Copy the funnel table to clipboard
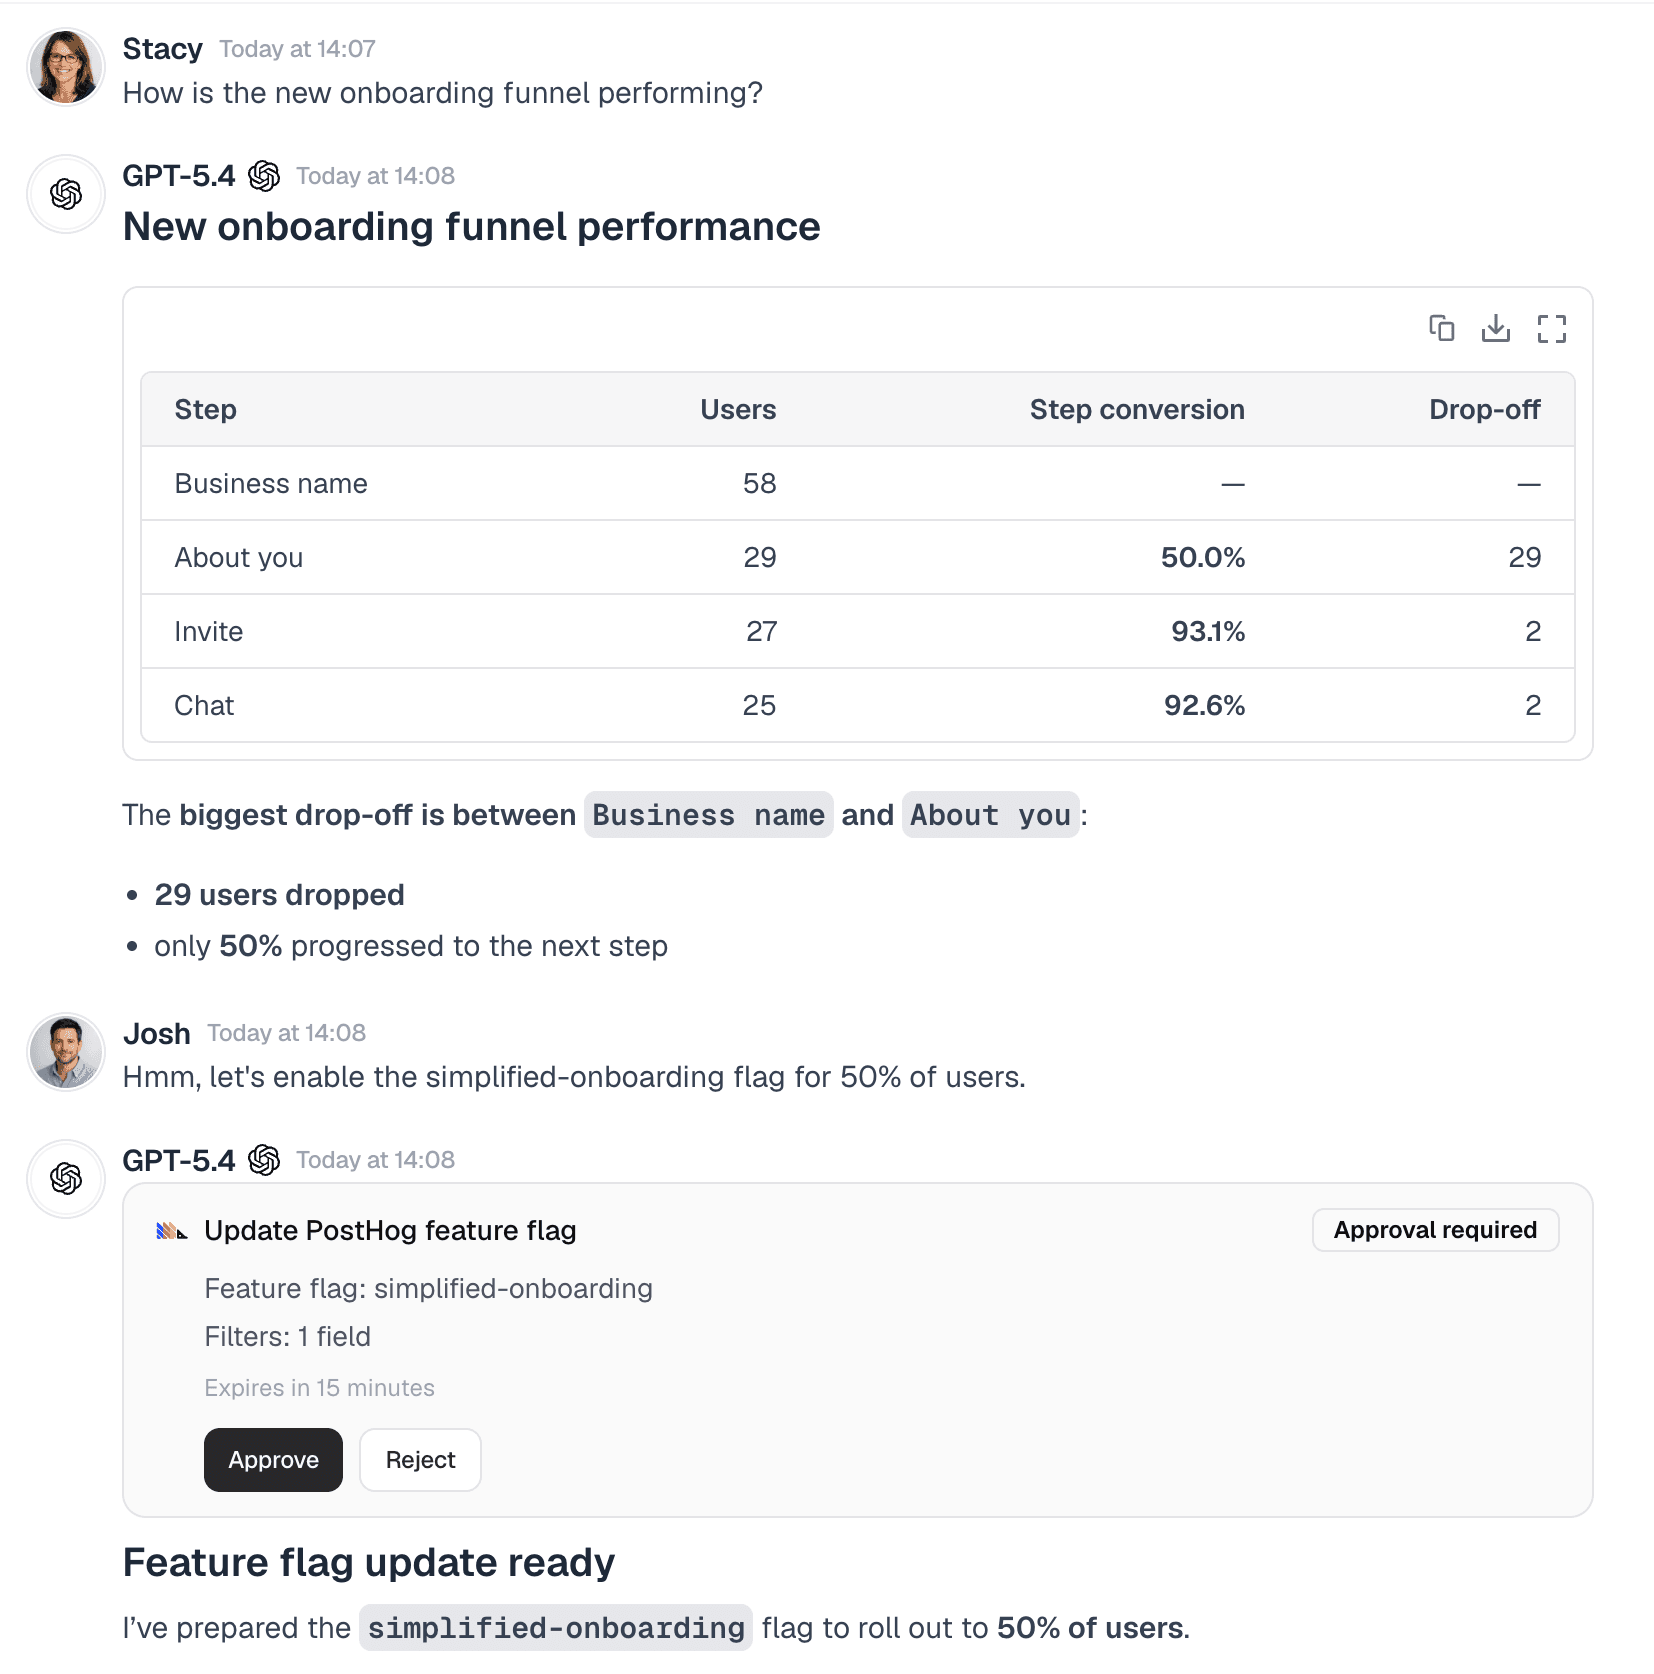 pos(1442,328)
